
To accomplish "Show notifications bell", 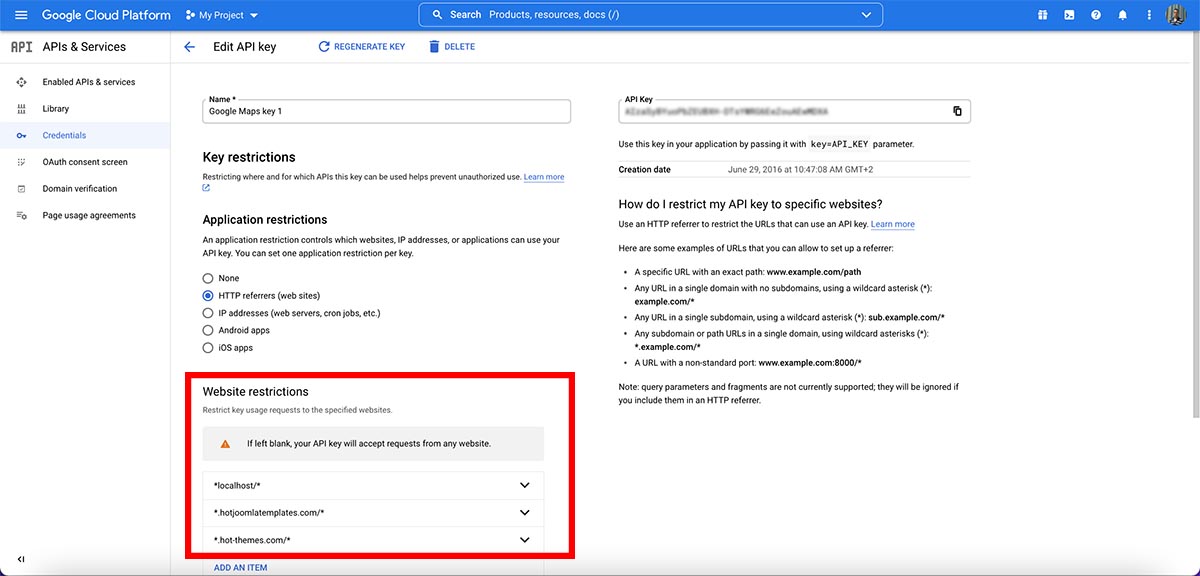I will point(1123,15).
